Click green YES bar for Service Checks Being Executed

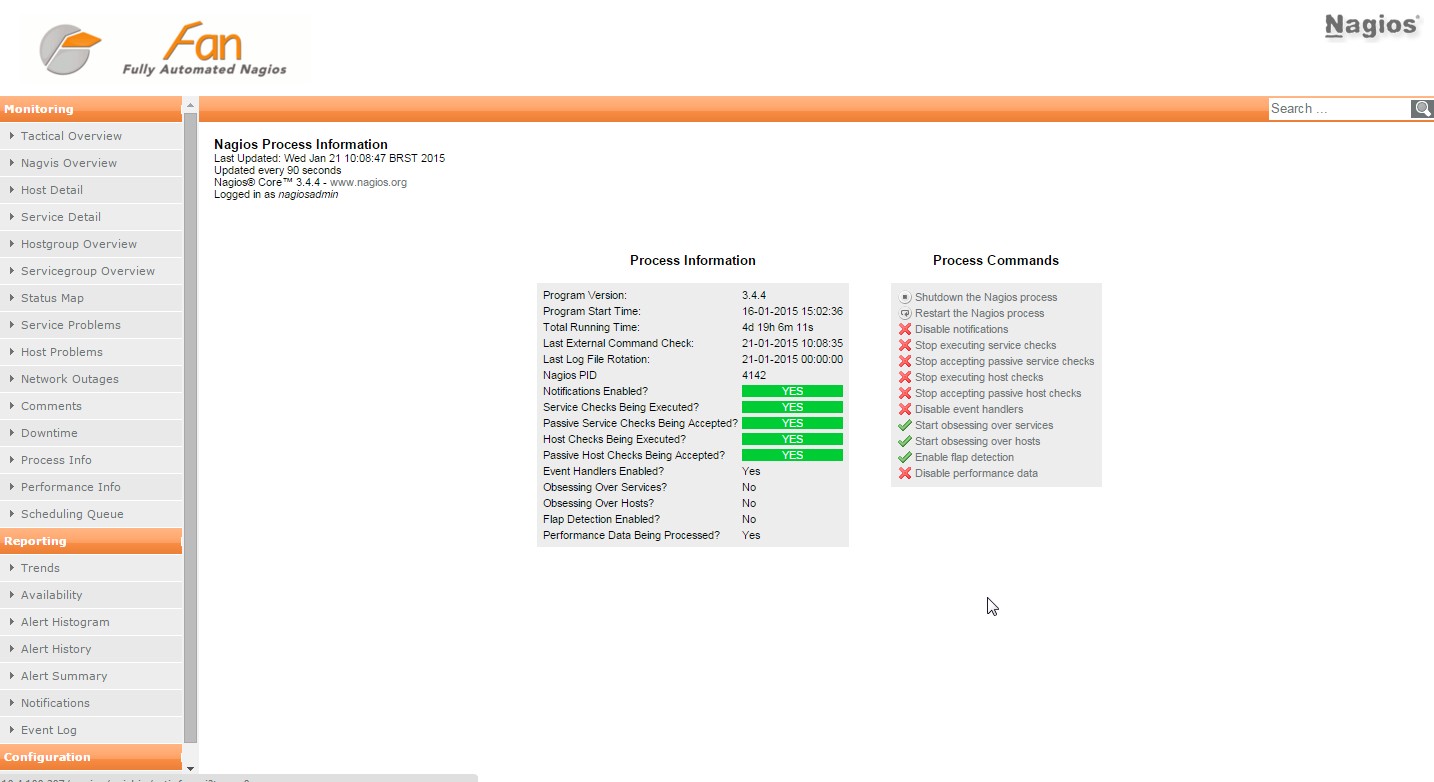pos(792,407)
